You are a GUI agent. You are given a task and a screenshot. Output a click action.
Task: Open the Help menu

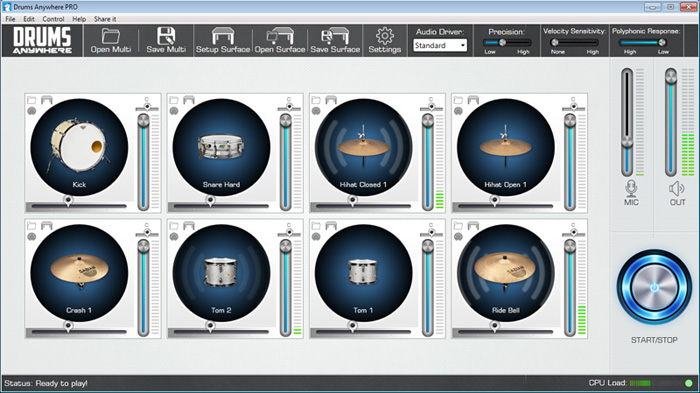[79, 19]
